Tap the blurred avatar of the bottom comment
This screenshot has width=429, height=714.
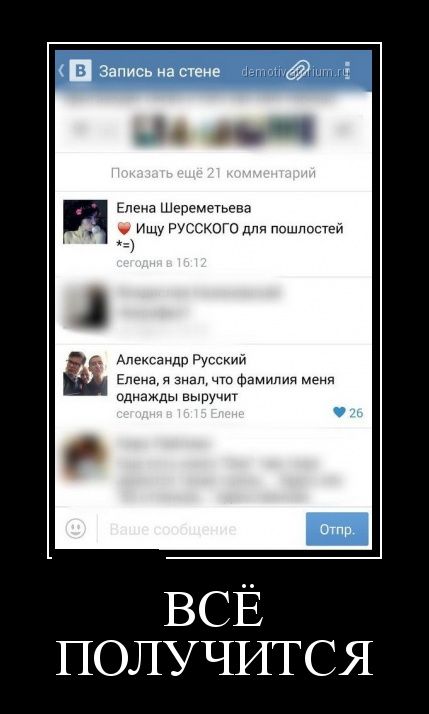pyautogui.click(x=86, y=458)
